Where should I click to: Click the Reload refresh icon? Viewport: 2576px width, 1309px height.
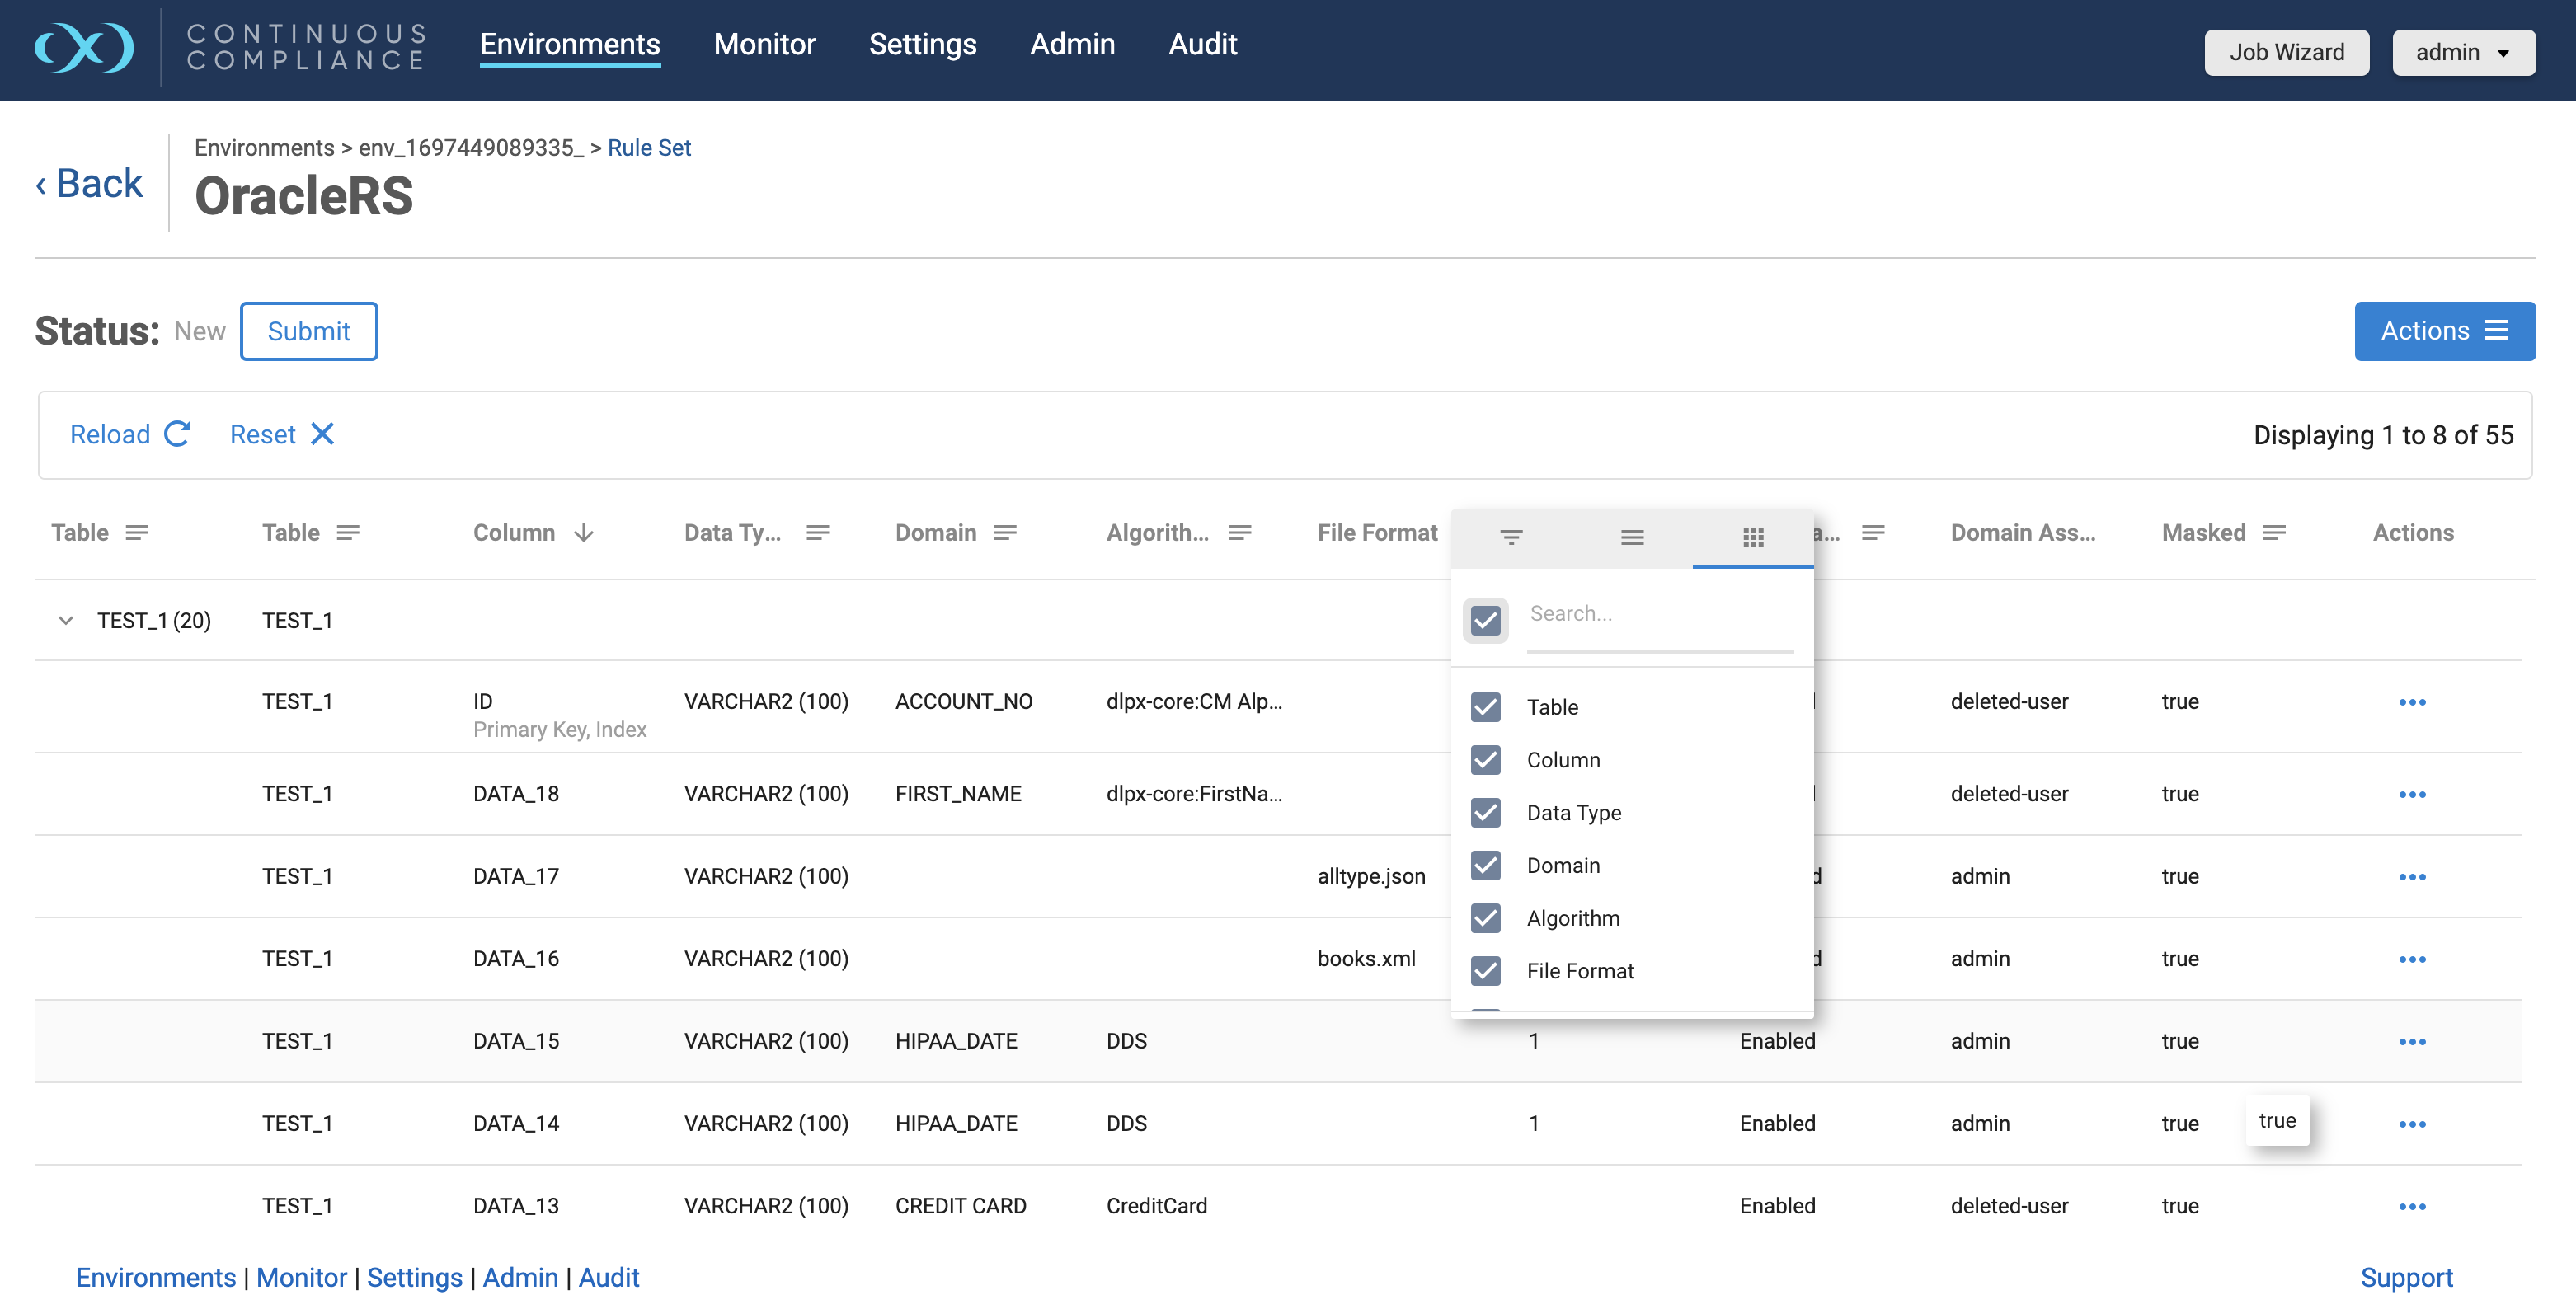pos(177,434)
